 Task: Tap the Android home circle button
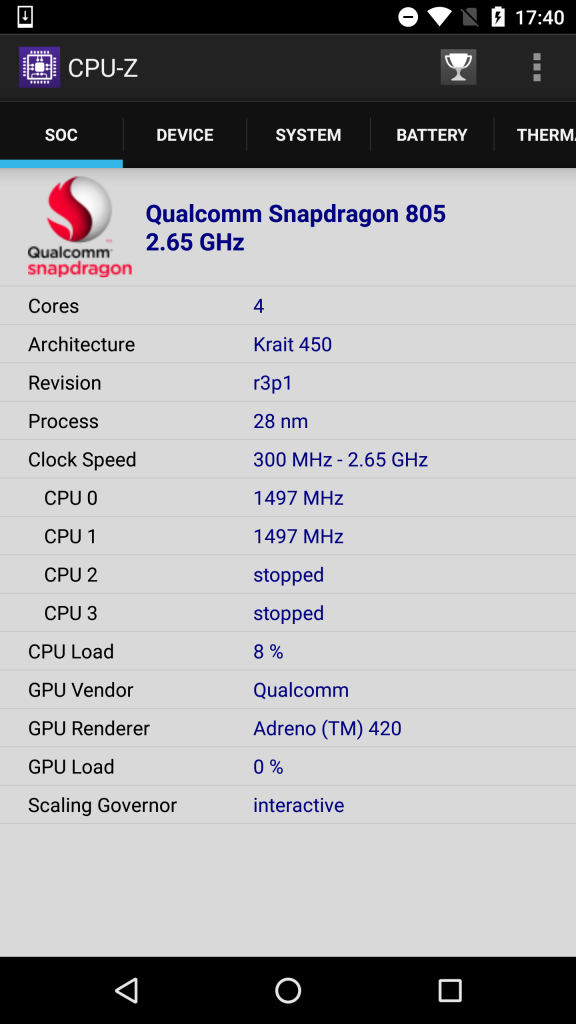coord(288,990)
